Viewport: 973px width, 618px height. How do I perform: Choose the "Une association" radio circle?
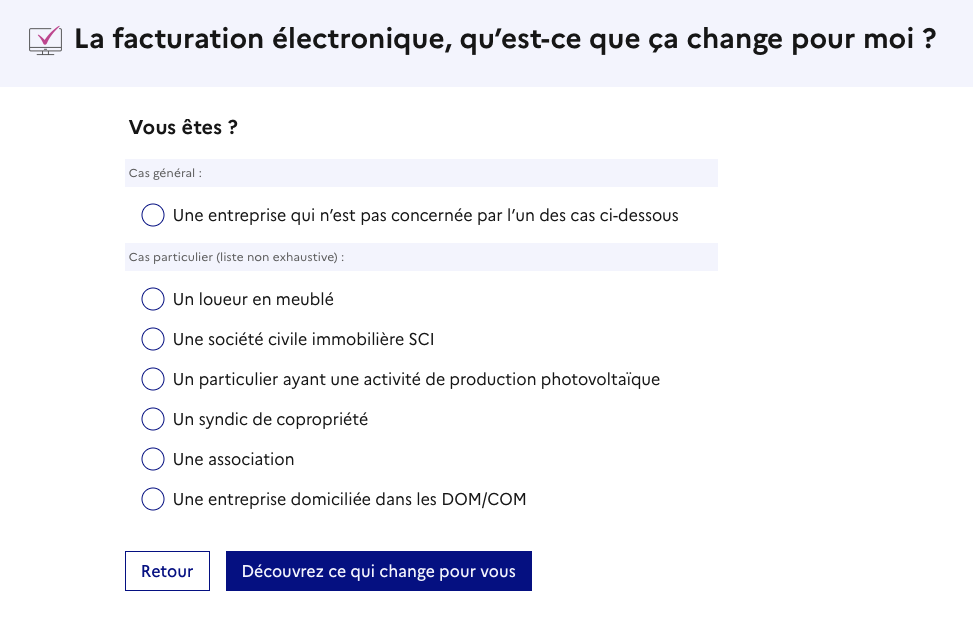153,459
